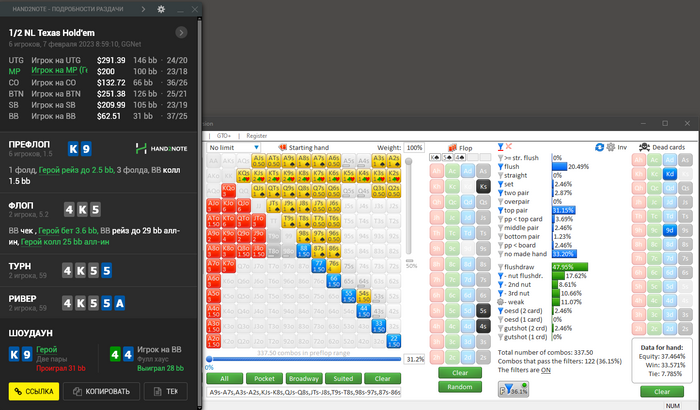The image size is (700, 410).
Task: Toggle the pocket 88 cell
Action: (x=304, y=251)
